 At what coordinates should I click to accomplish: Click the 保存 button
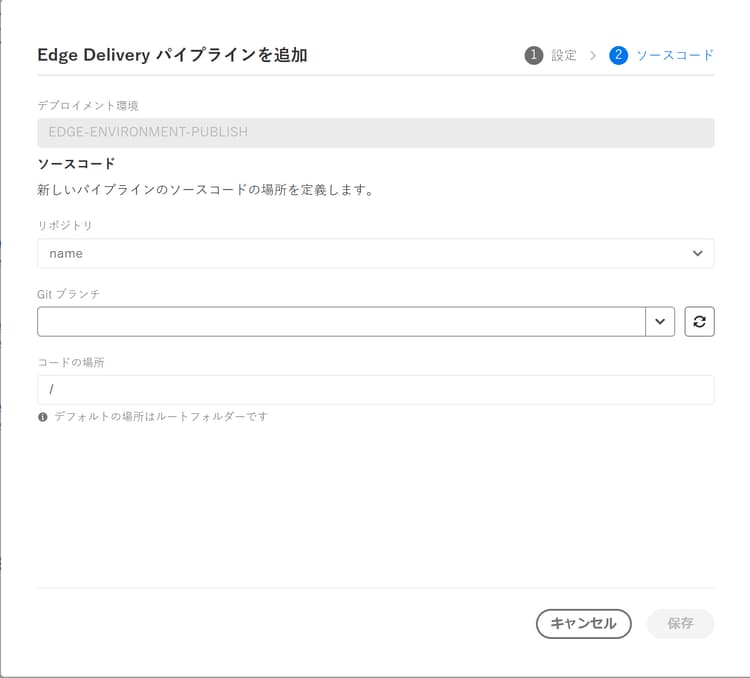coord(680,623)
